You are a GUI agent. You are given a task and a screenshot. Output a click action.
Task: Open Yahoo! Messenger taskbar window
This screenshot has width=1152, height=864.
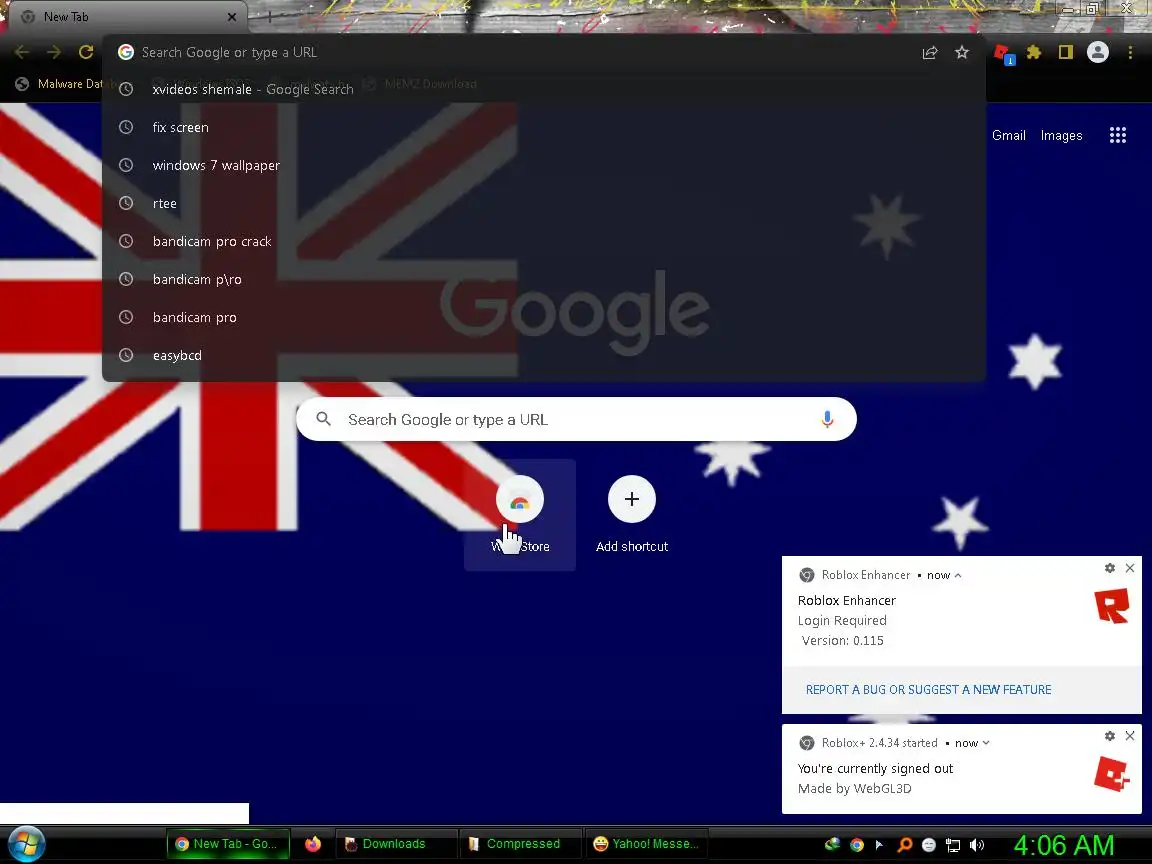[x=647, y=843]
